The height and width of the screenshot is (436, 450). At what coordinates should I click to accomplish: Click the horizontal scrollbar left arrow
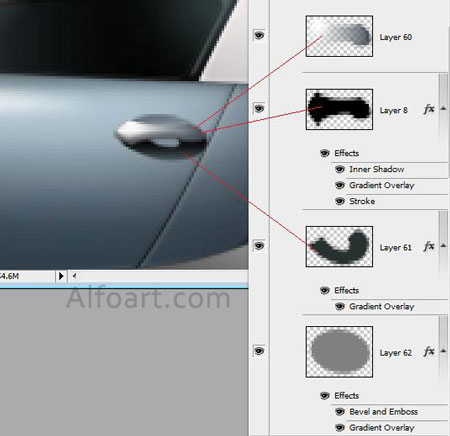[x=74, y=276]
